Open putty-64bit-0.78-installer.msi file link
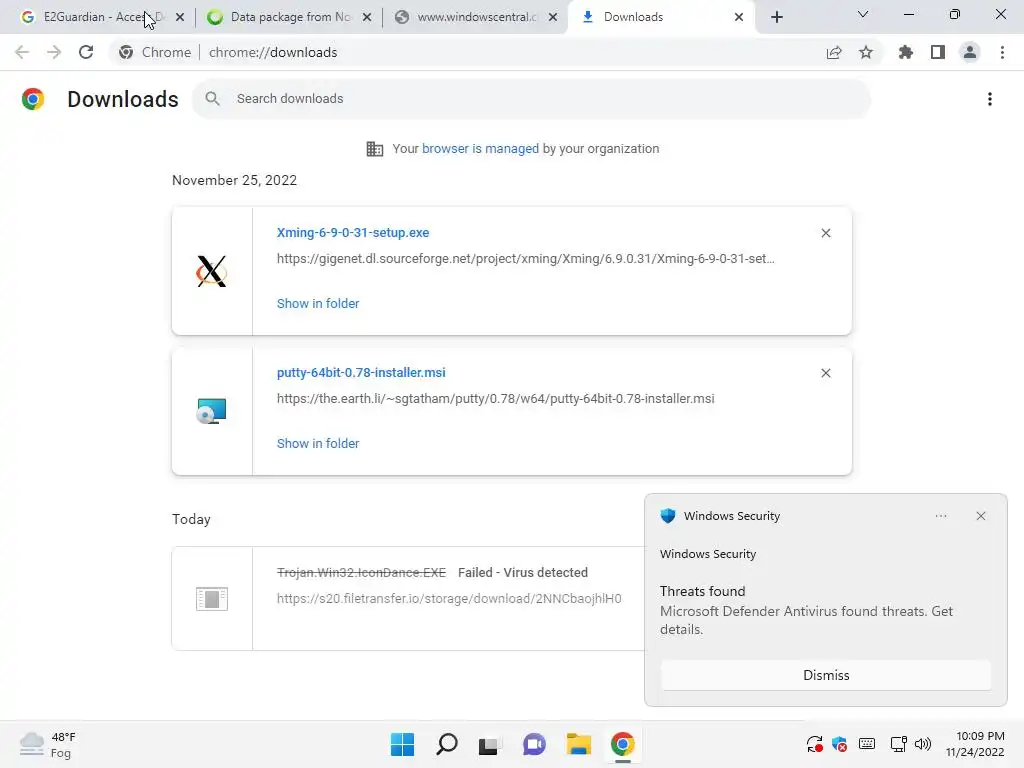The height and width of the screenshot is (768, 1024). 361,372
